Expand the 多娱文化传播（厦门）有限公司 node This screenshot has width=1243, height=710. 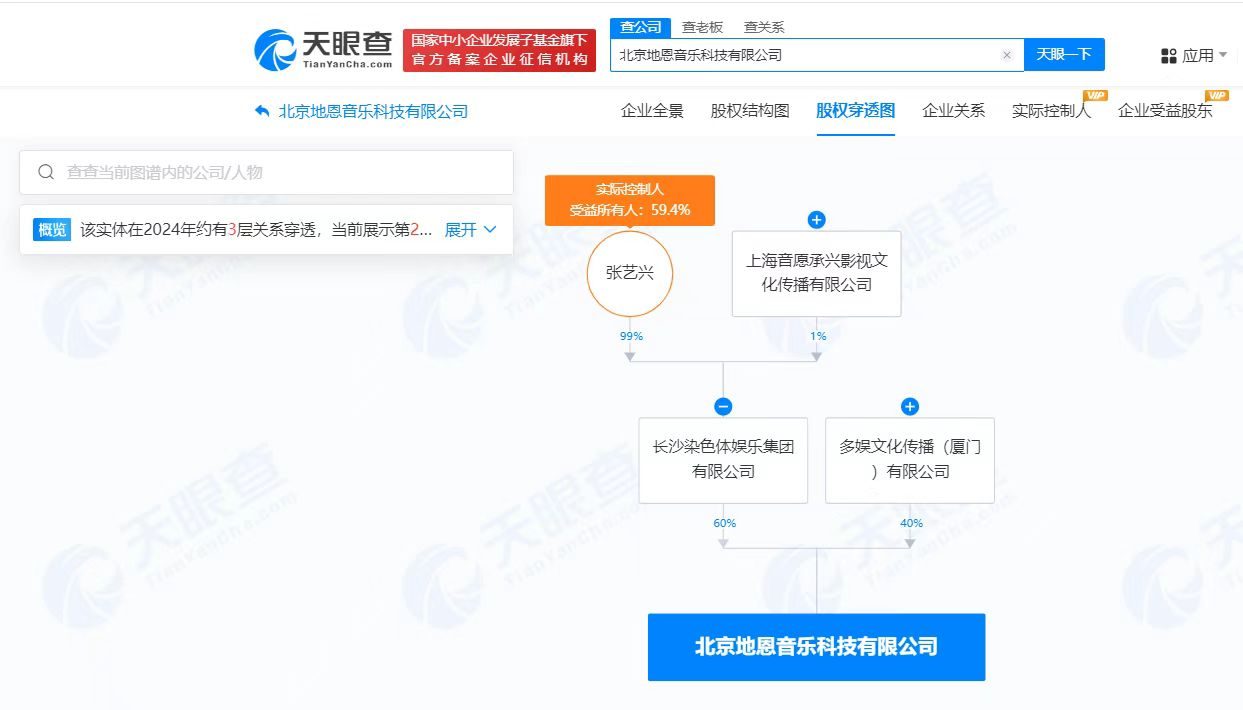coord(909,406)
